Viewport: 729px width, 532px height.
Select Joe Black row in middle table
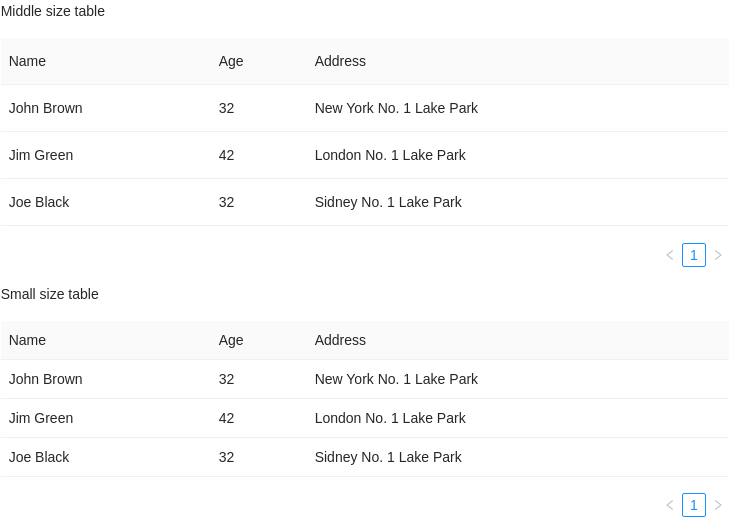pos(39,202)
